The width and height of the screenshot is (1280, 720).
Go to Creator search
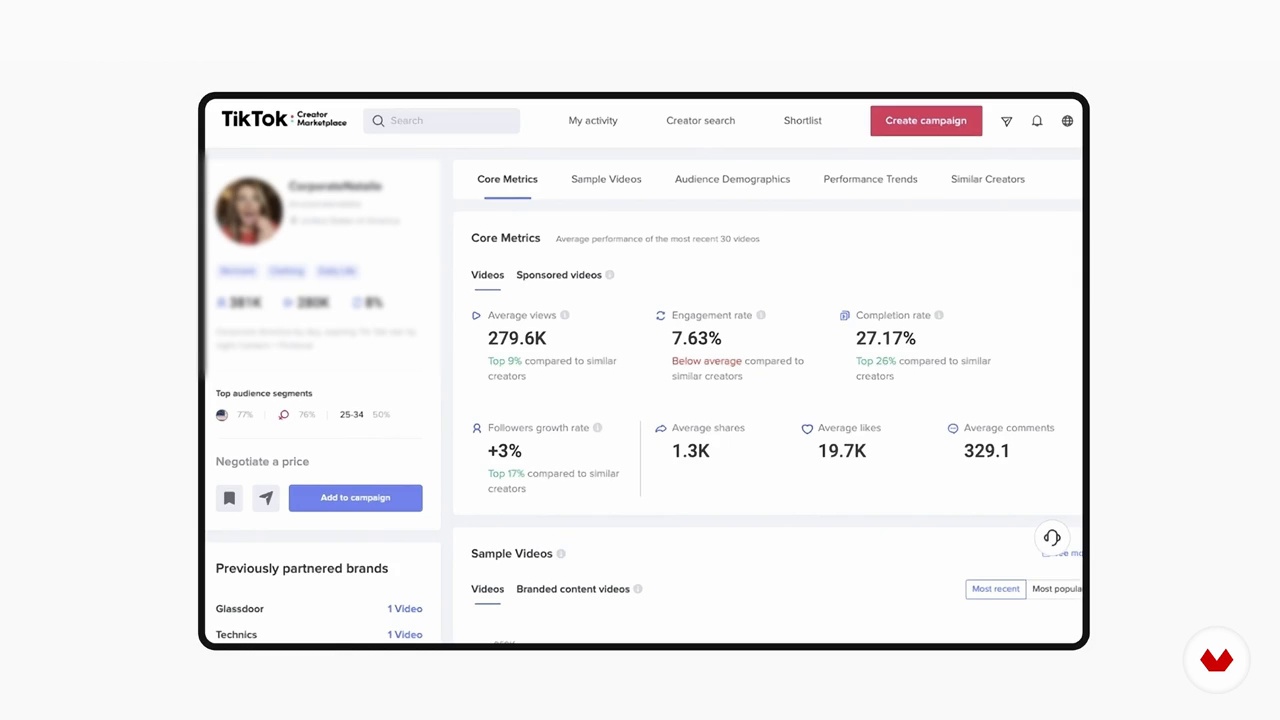point(701,121)
